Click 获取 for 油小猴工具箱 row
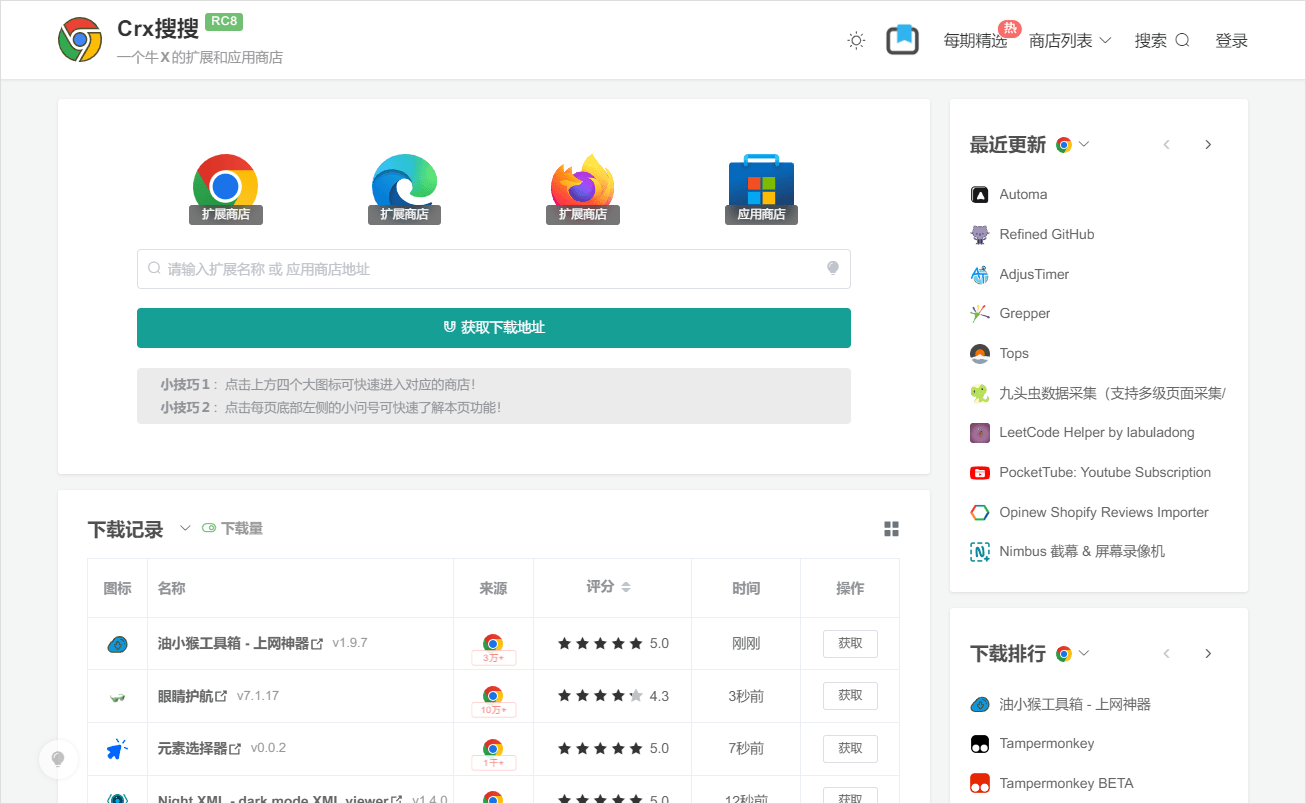The width and height of the screenshot is (1306, 804). pos(850,643)
